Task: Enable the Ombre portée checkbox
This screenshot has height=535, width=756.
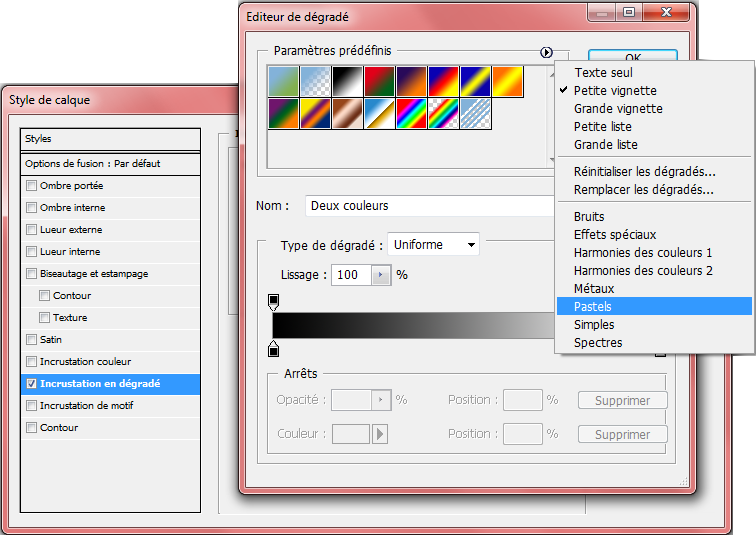Action: (x=32, y=186)
